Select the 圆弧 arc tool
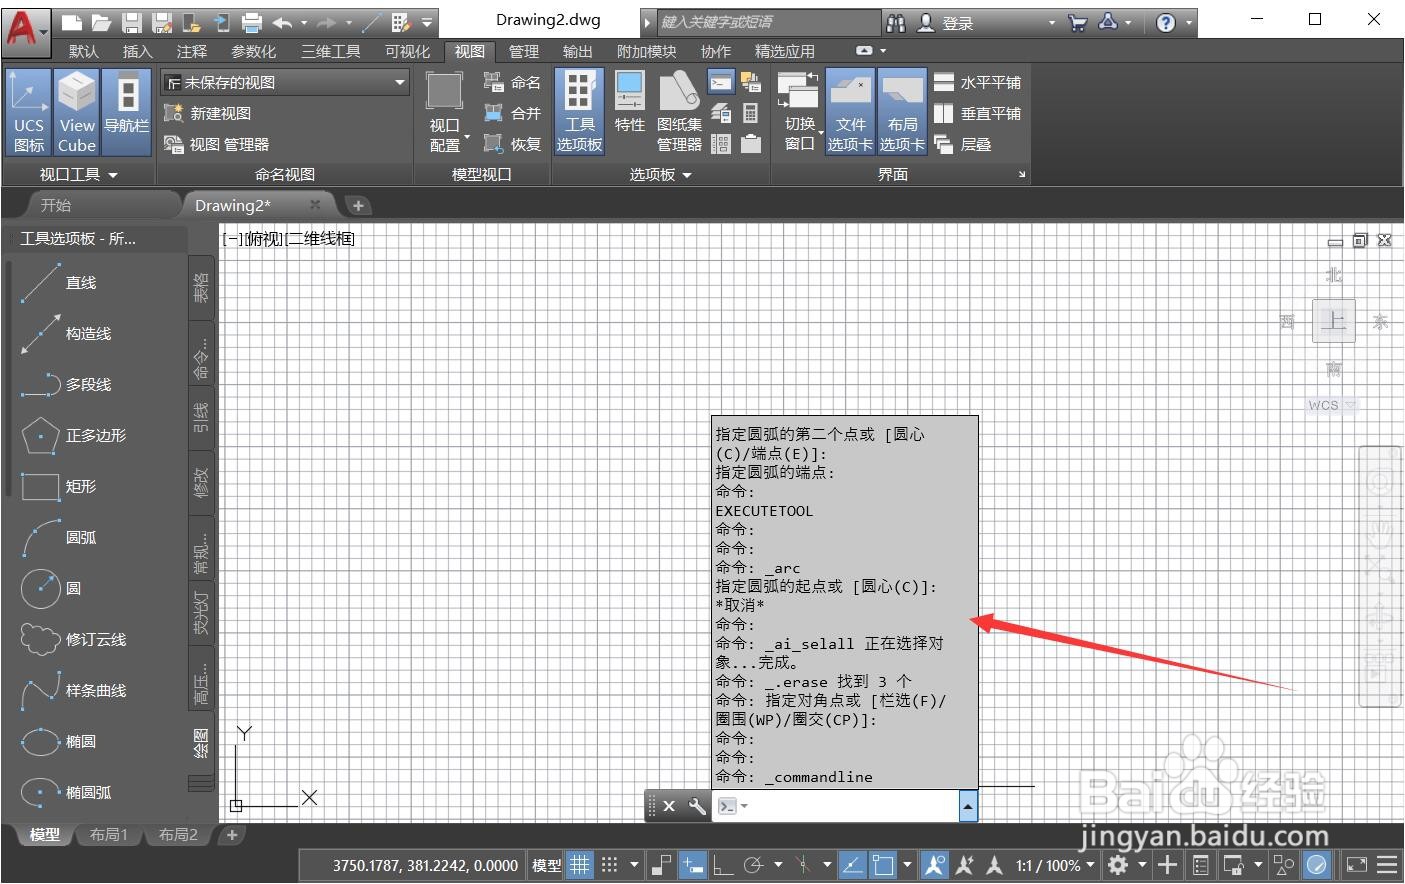Image resolution: width=1405 pixels, height=884 pixels. [60, 538]
